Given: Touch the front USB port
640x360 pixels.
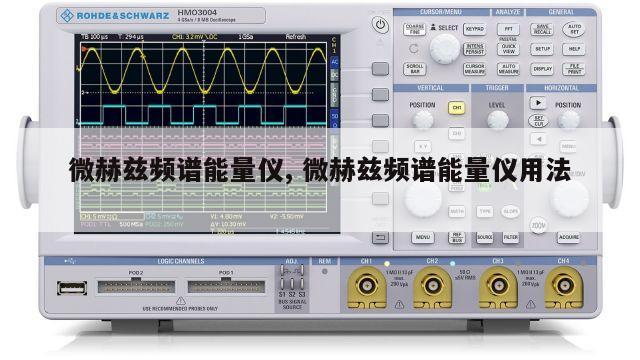Looking at the screenshot, I should [72, 288].
